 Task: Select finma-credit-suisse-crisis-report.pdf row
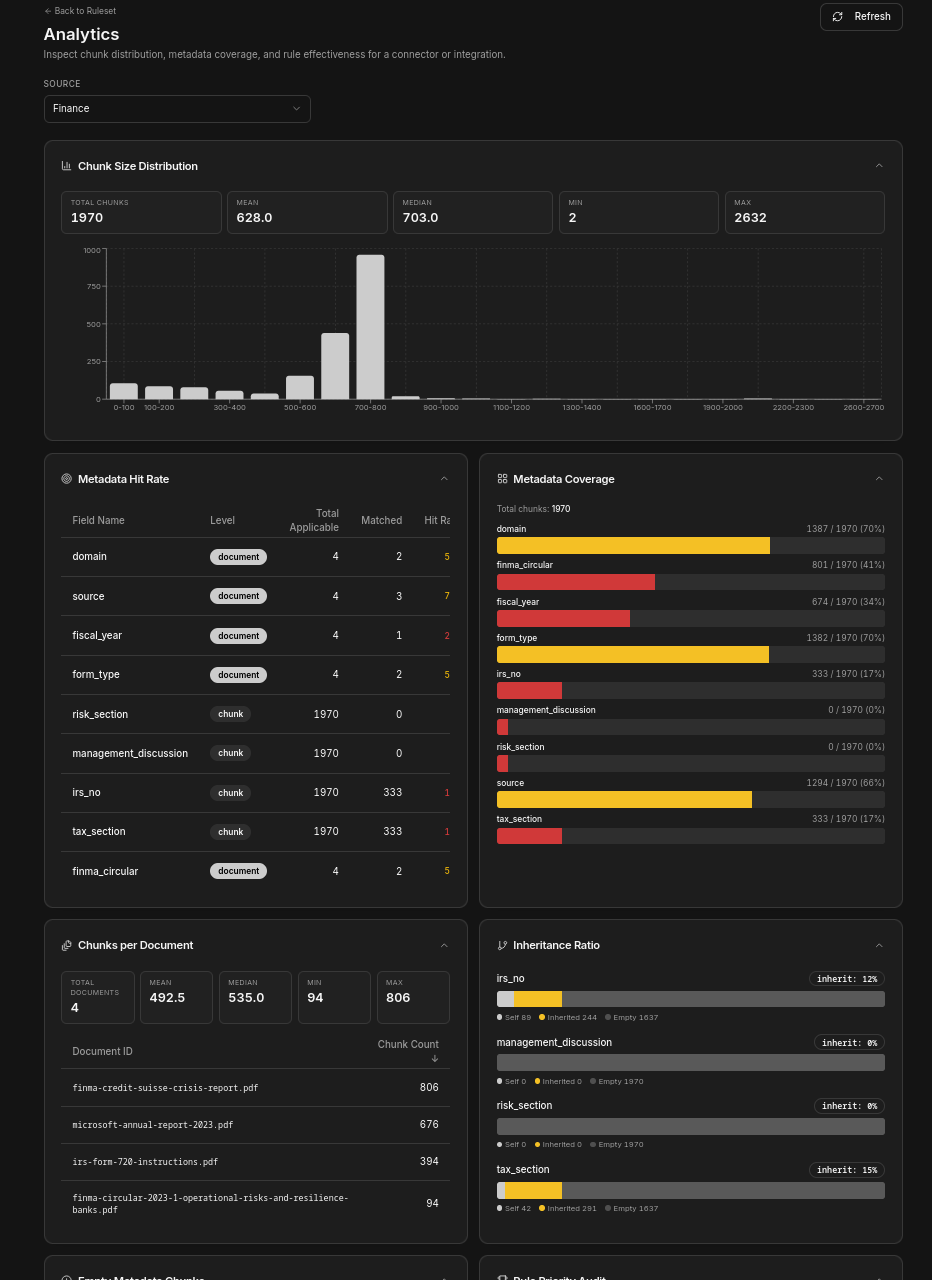point(255,1087)
